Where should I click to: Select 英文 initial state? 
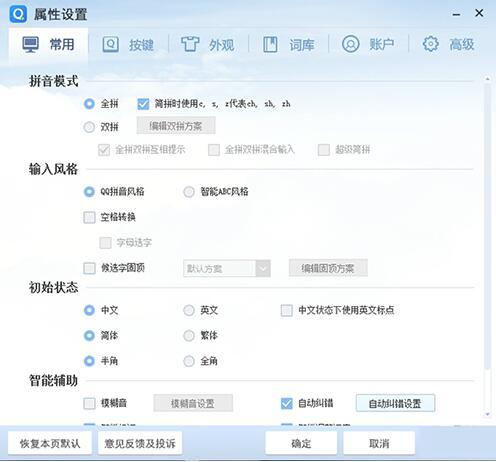189,310
